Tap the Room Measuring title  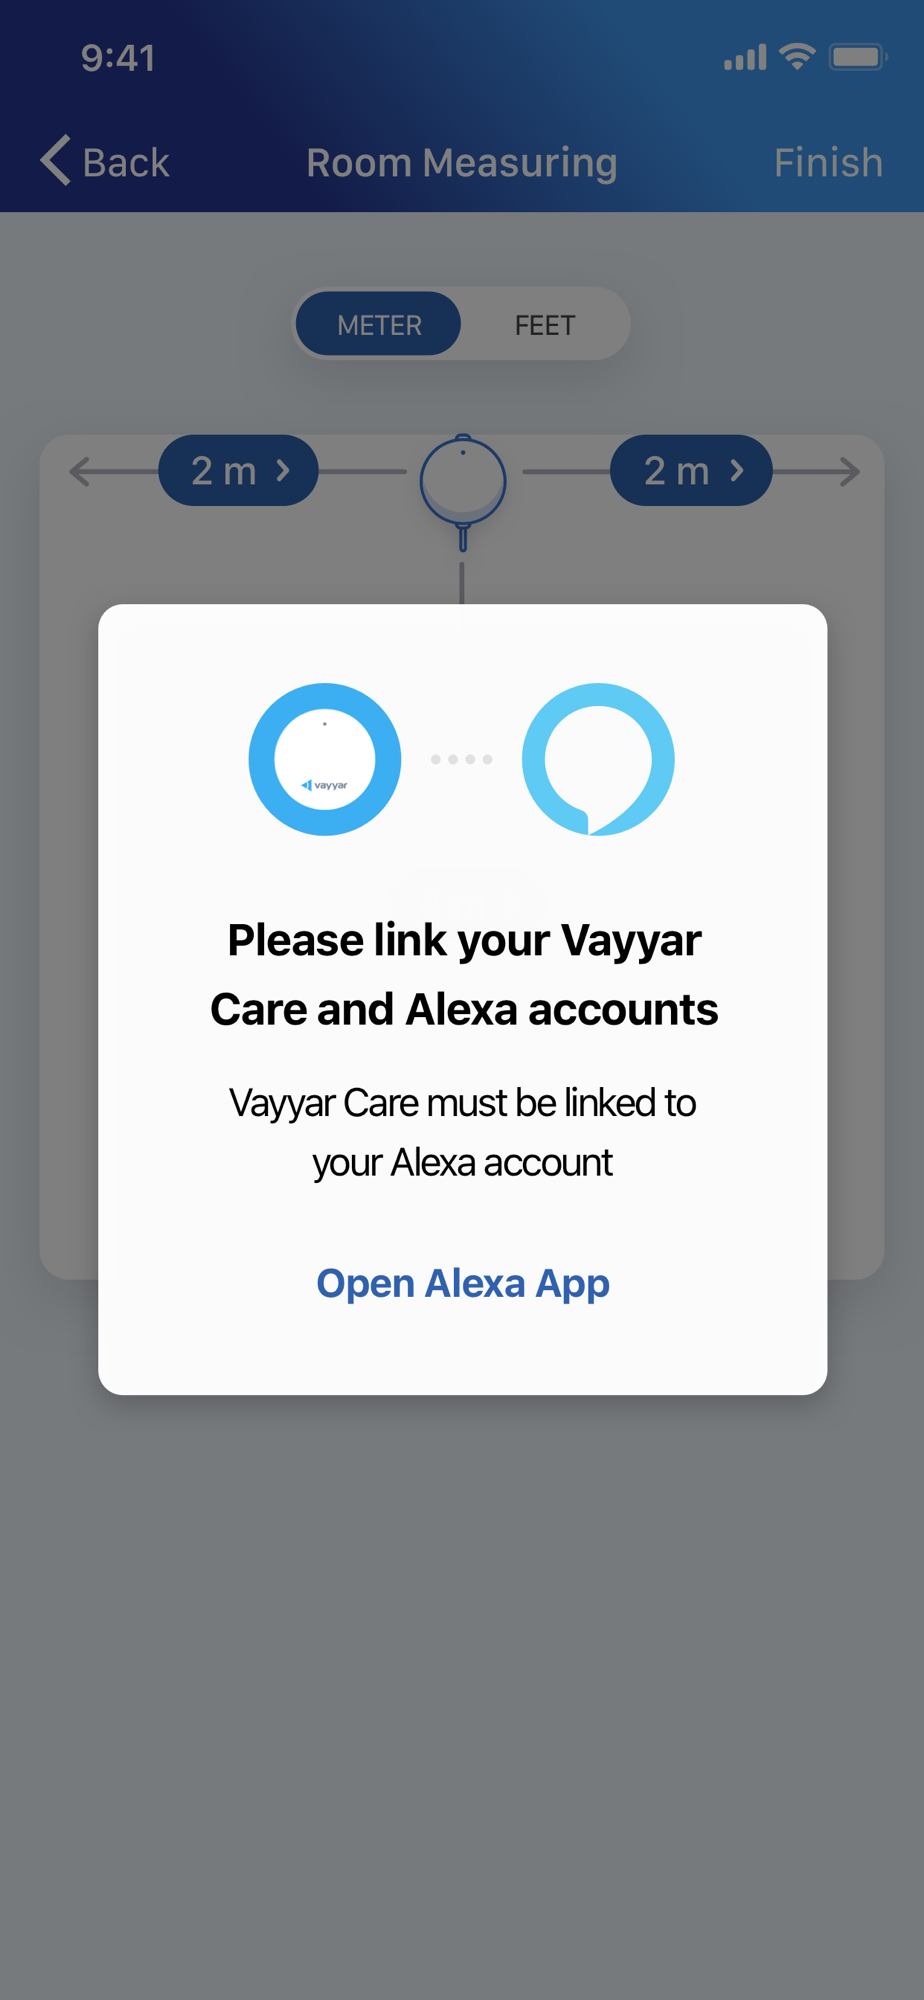tap(462, 162)
